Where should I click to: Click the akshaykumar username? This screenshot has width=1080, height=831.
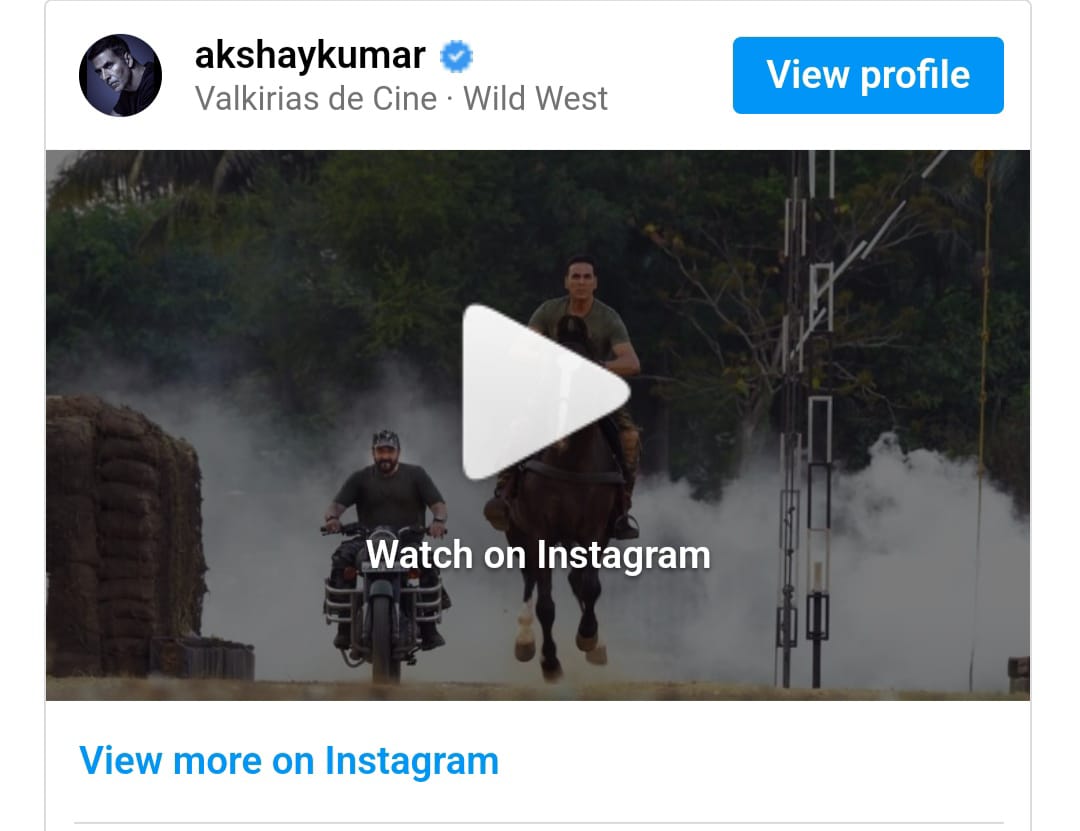click(x=310, y=55)
